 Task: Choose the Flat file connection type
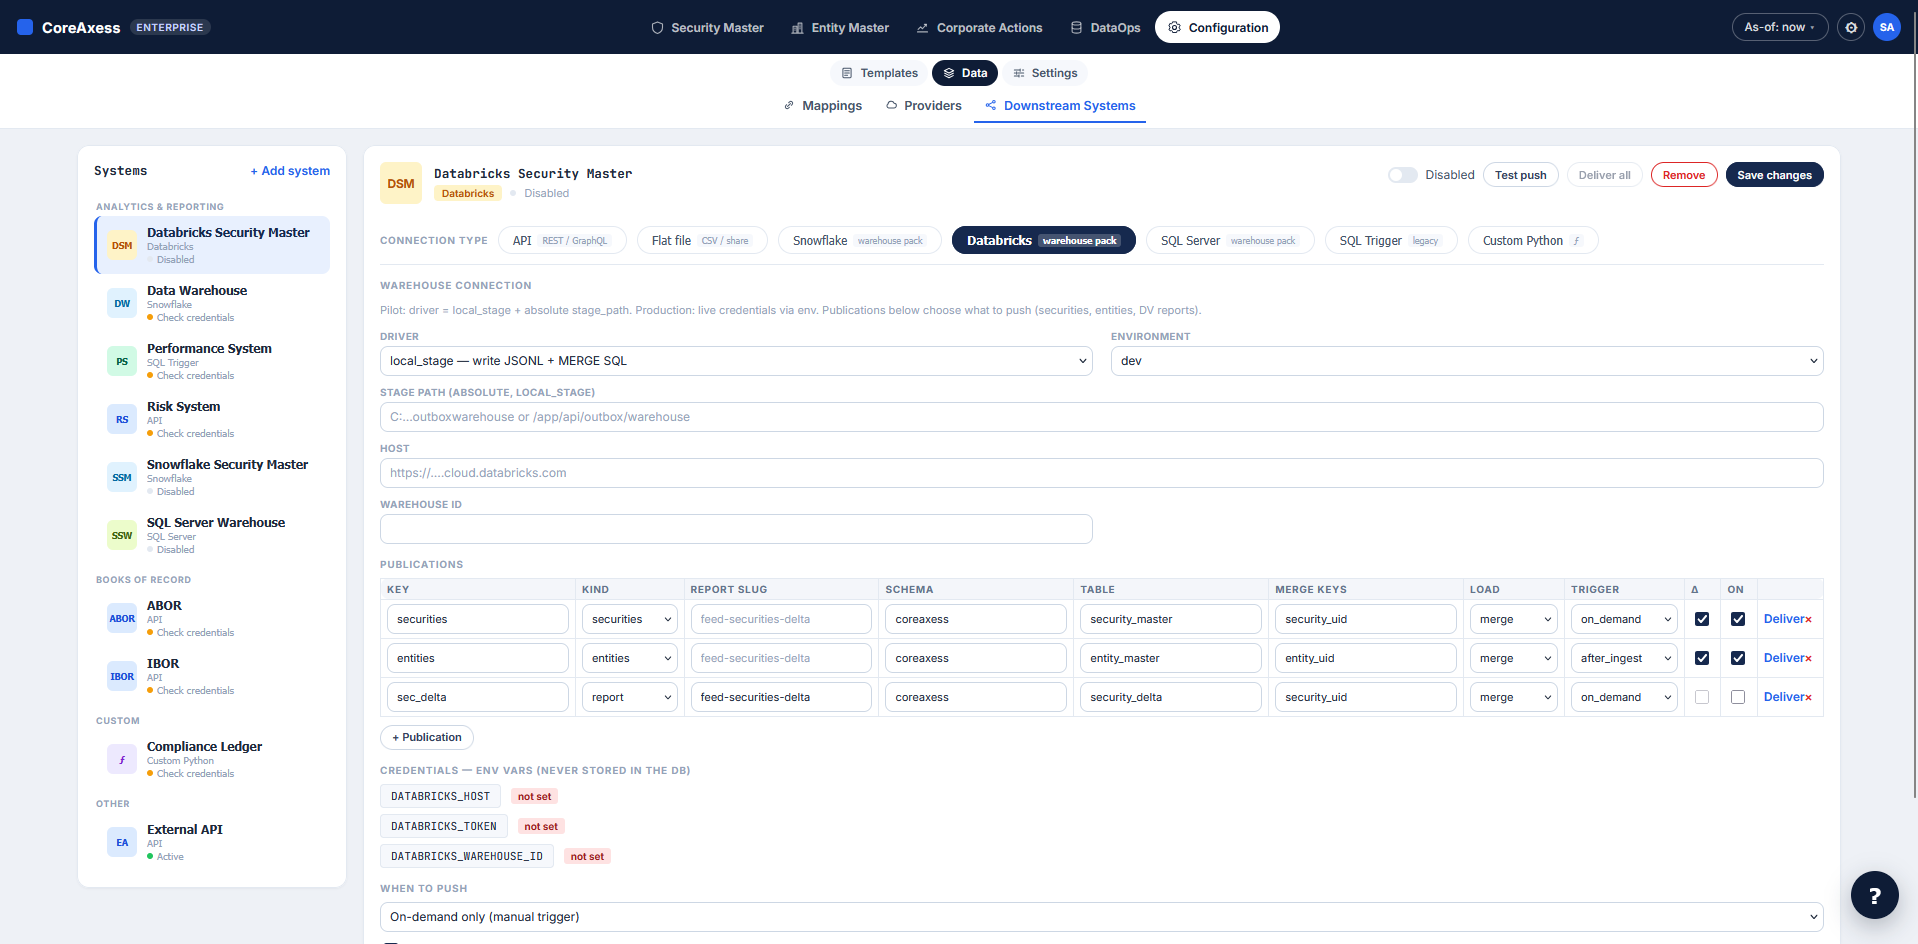pos(701,241)
